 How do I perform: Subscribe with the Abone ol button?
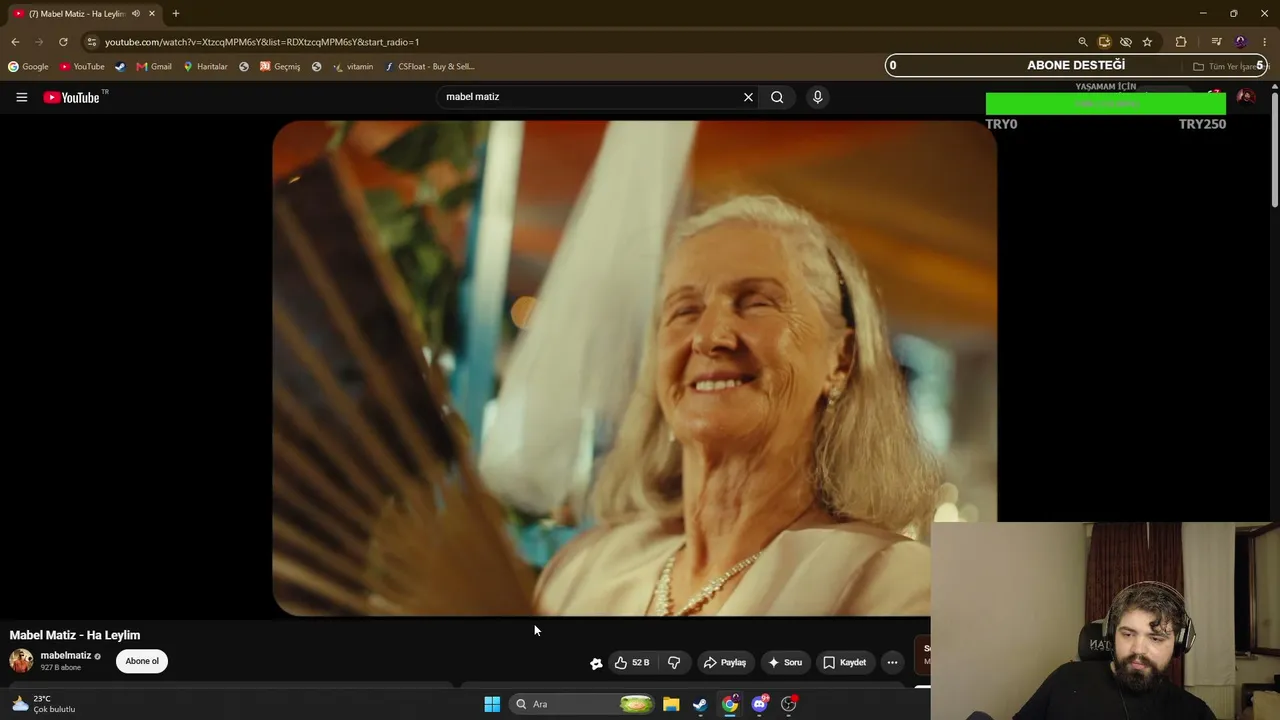tap(142, 661)
